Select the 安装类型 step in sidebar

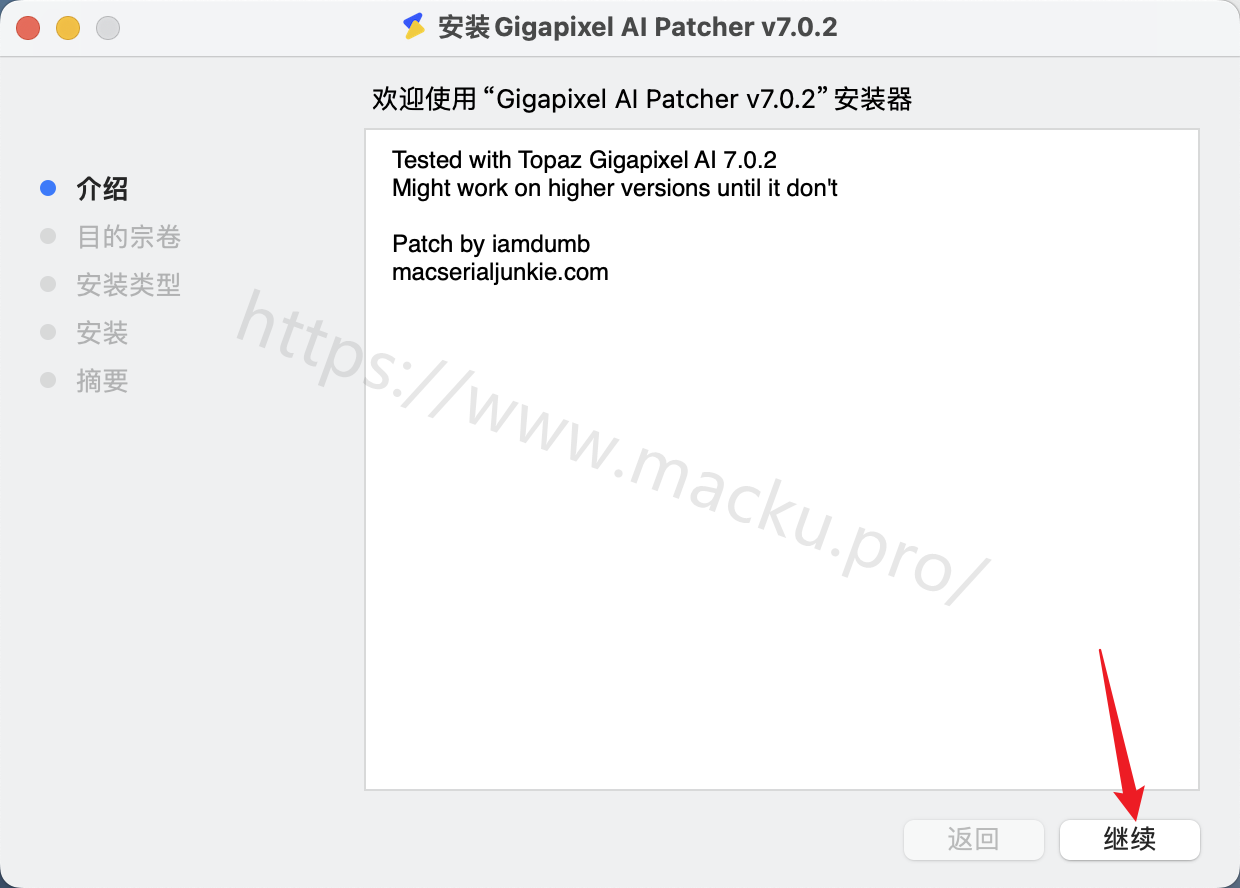tap(129, 285)
